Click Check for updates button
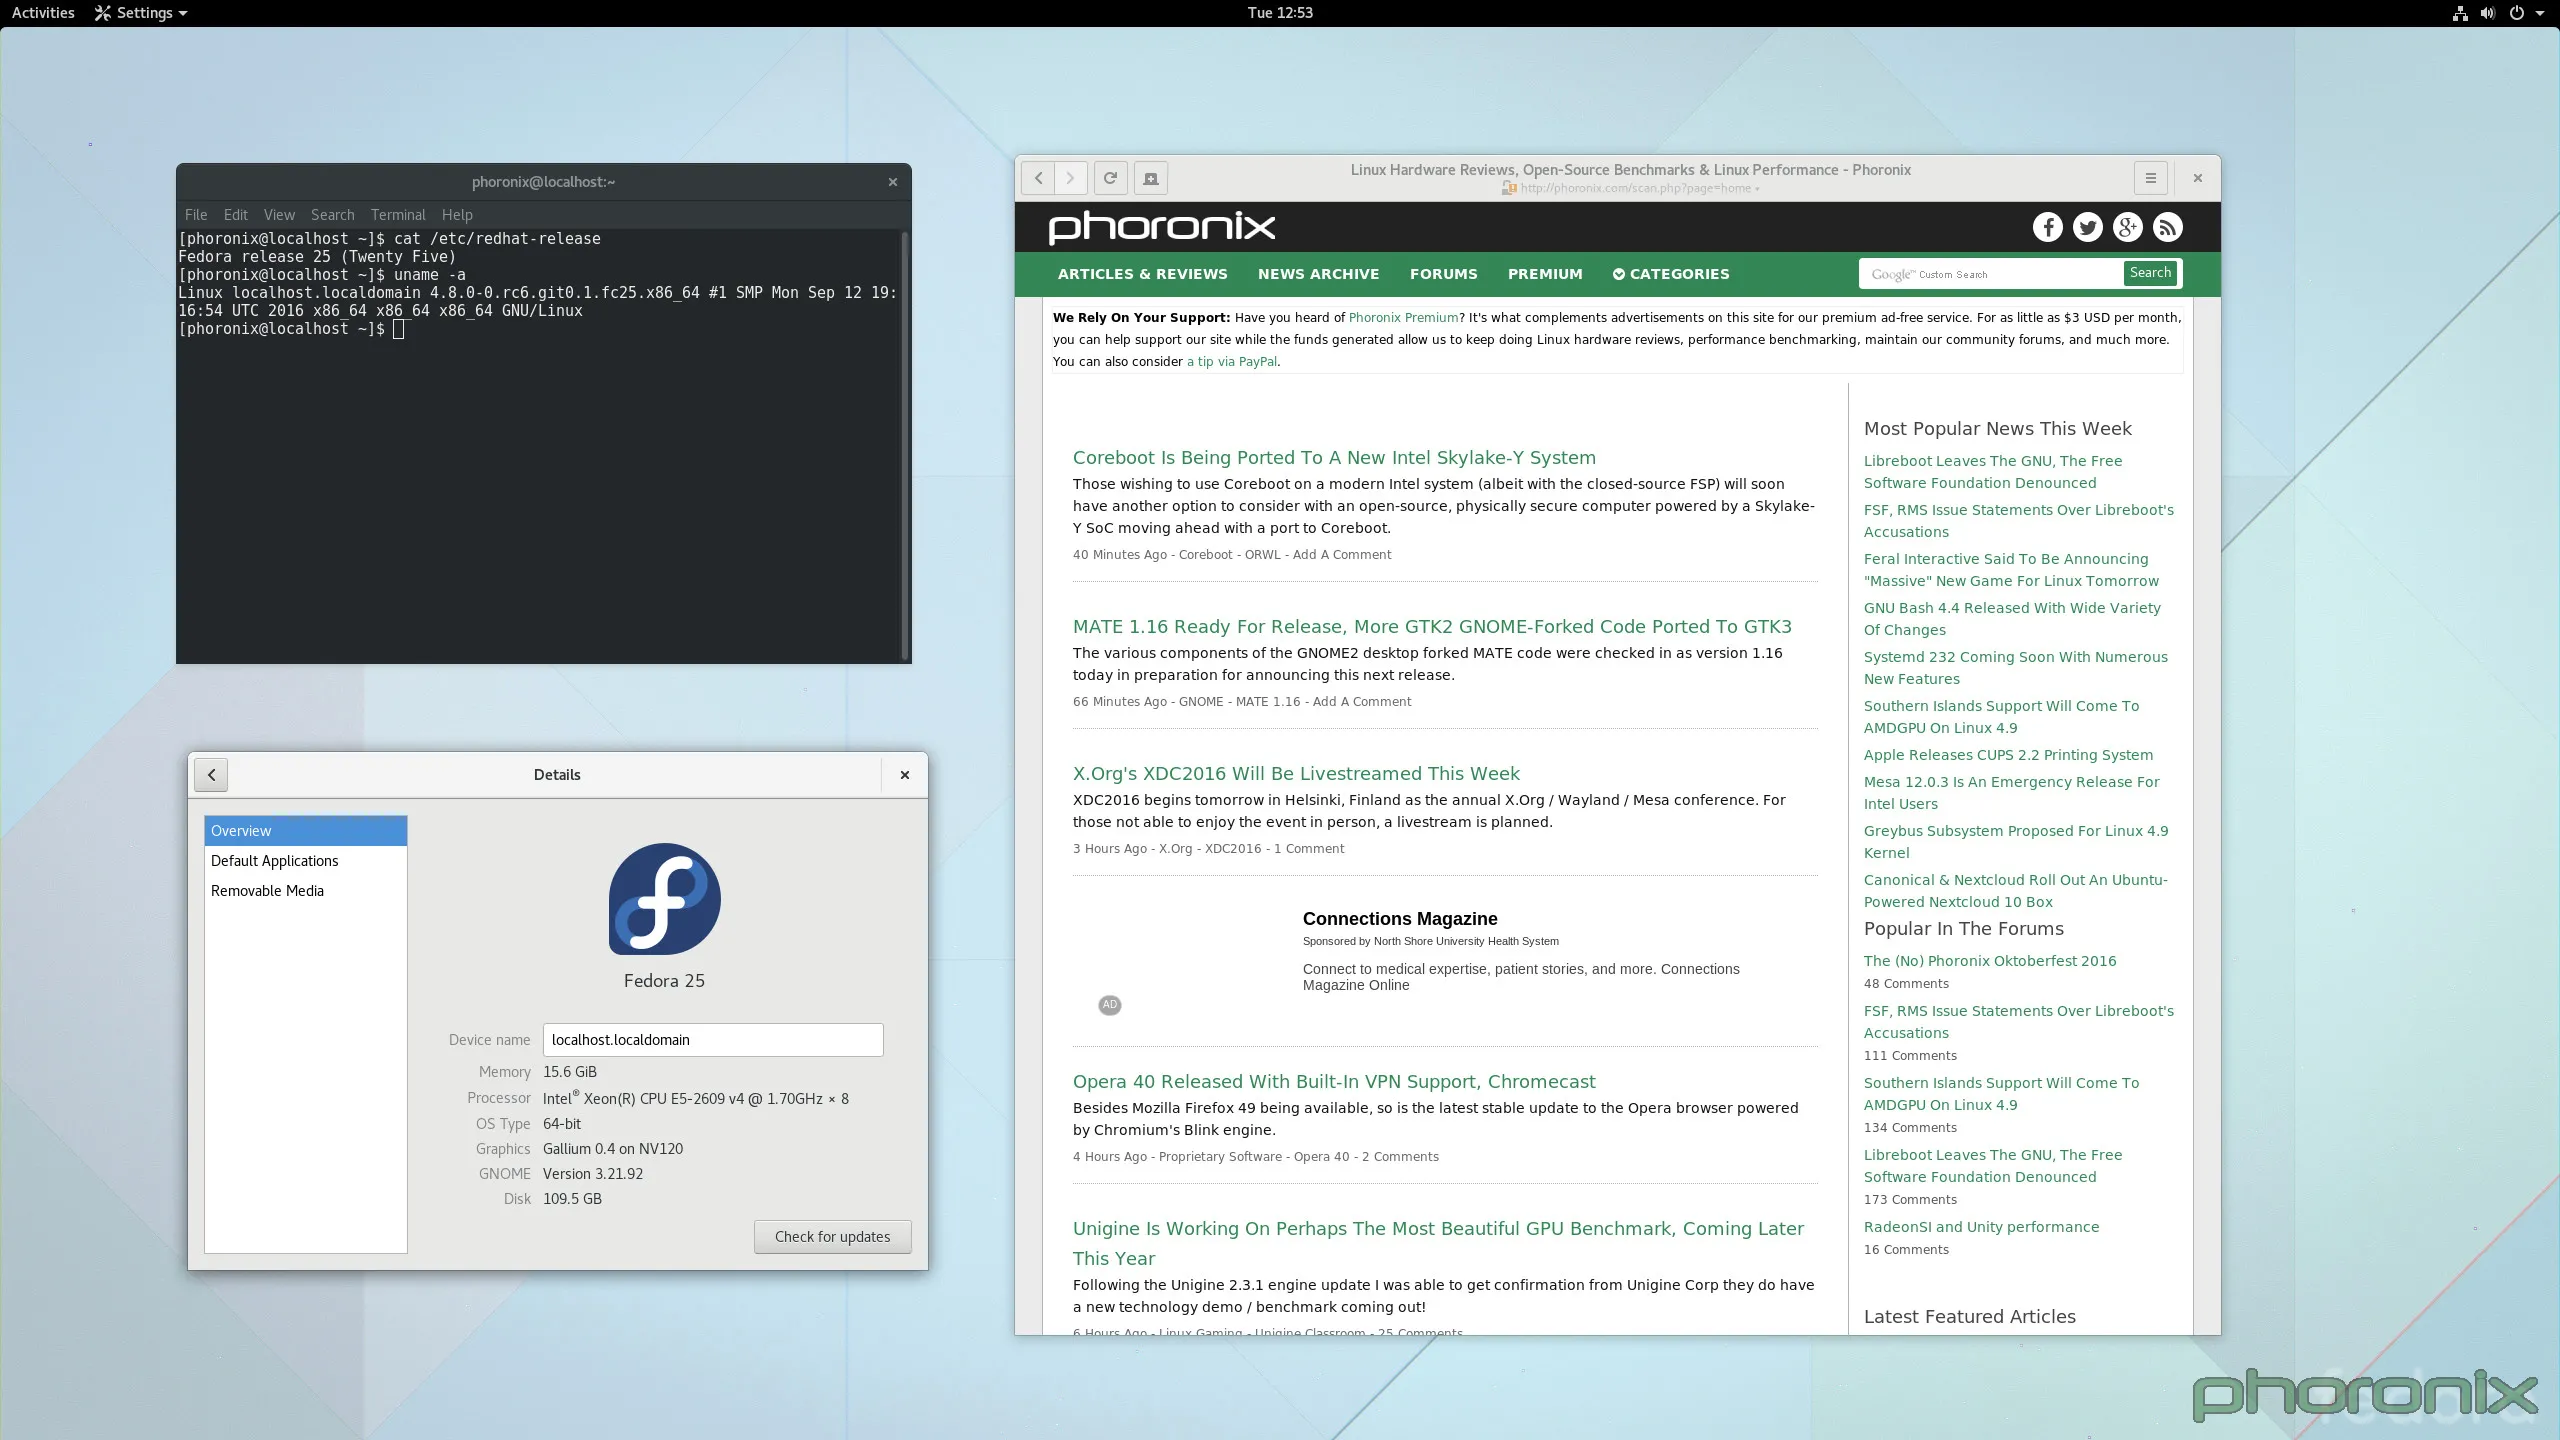Screen dimensions: 2560x1440 point(833,1237)
